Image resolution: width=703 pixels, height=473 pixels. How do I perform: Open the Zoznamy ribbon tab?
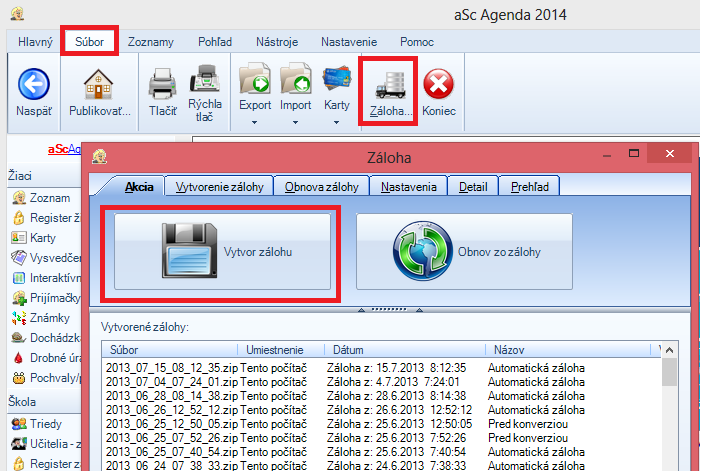[151, 42]
